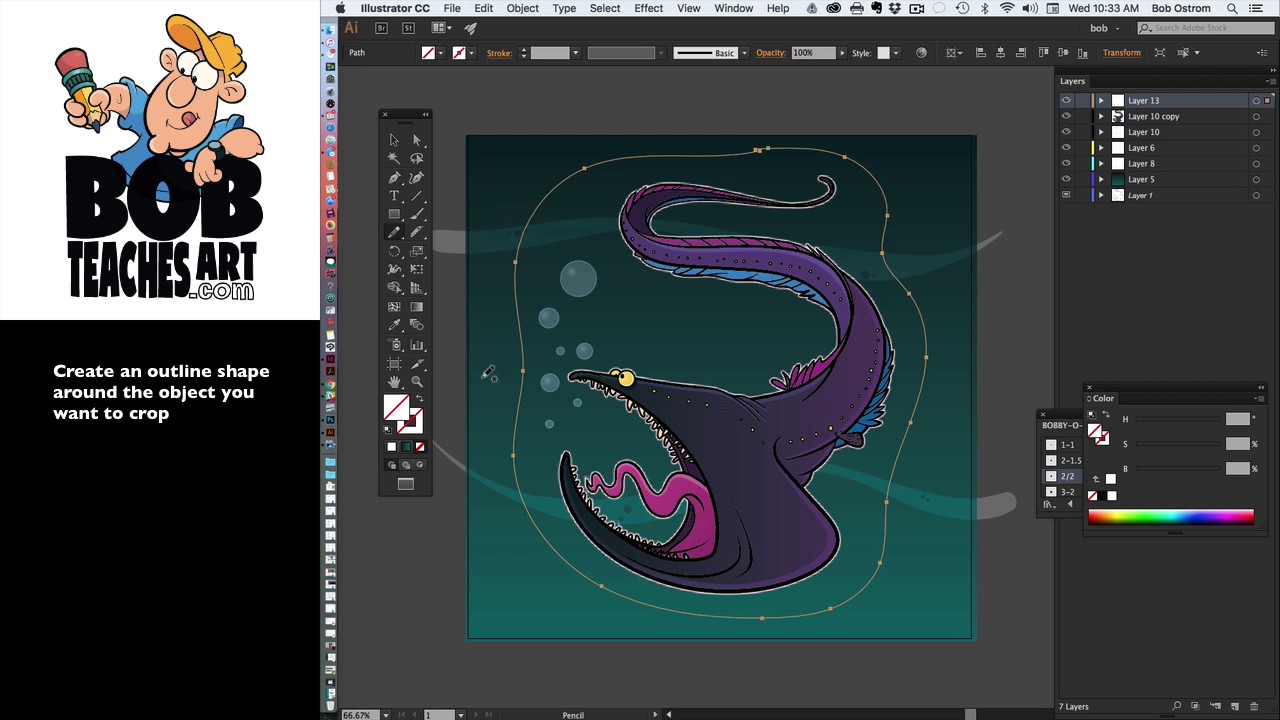
Task: Pick a color from the rainbow spectrum bar
Action: 1170,516
